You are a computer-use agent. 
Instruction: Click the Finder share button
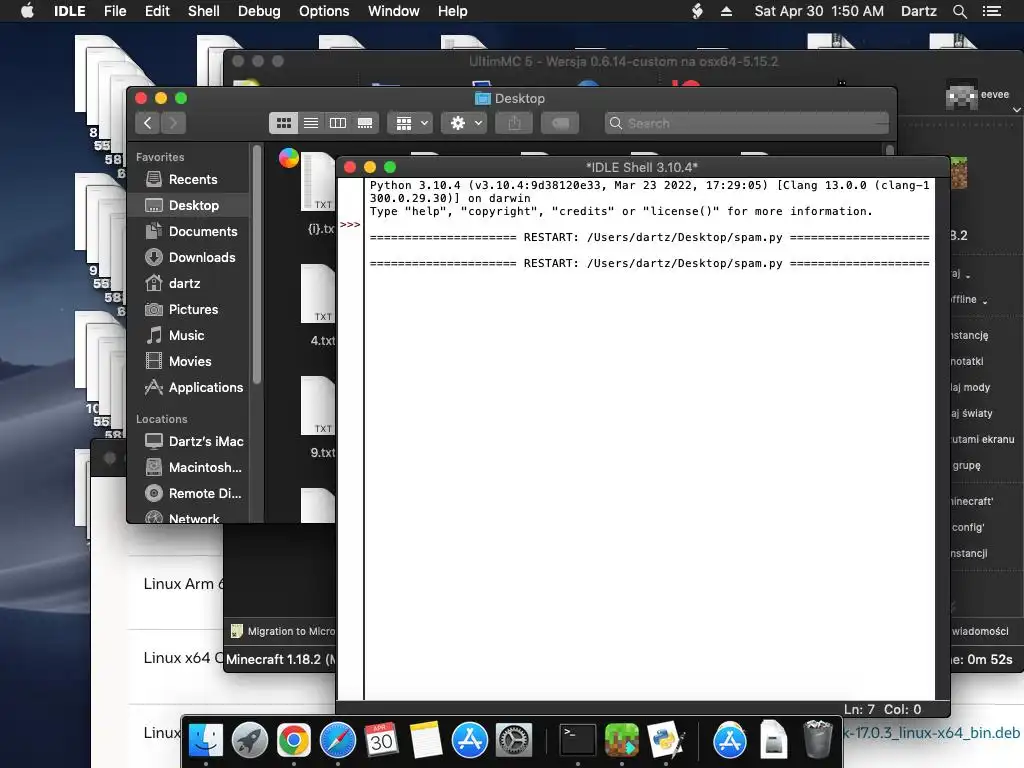click(x=514, y=123)
